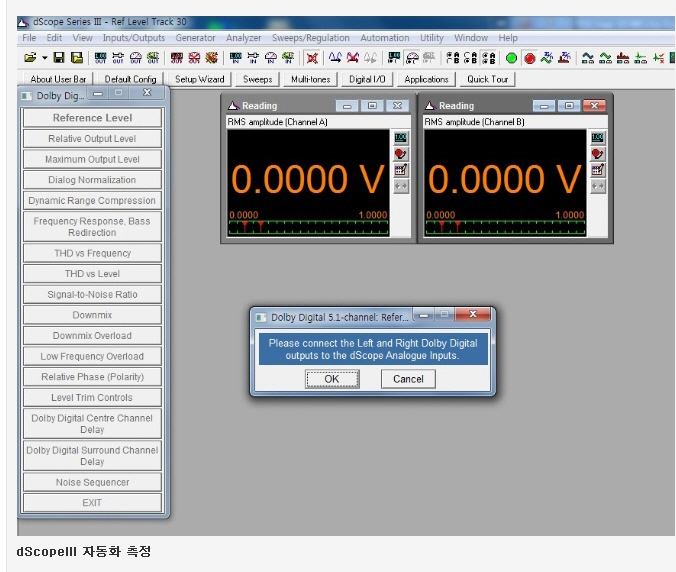
Task: Click the Channel B bargraph scale
Action: (505, 227)
